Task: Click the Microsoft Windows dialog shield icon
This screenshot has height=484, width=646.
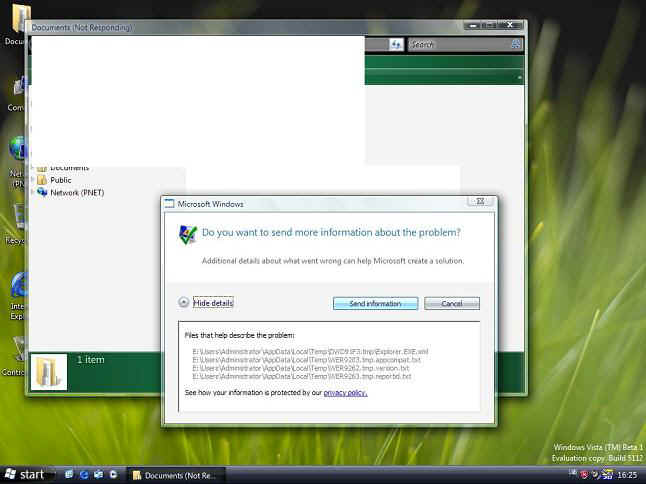Action: coord(187,234)
